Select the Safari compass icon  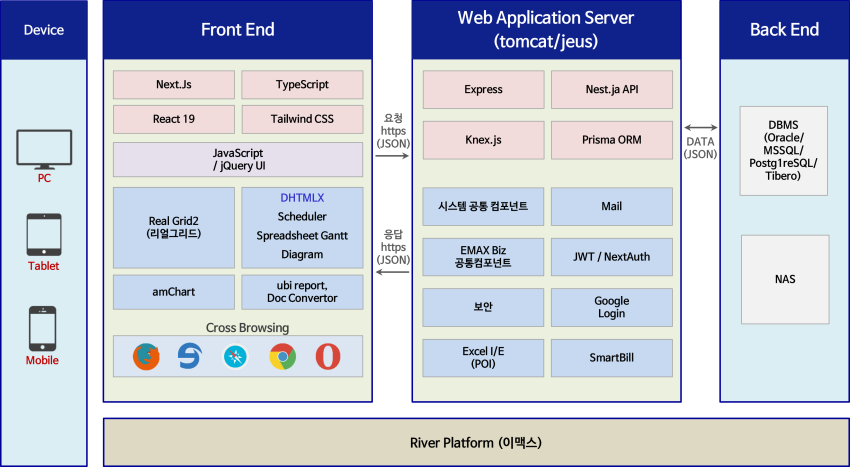tap(235, 357)
